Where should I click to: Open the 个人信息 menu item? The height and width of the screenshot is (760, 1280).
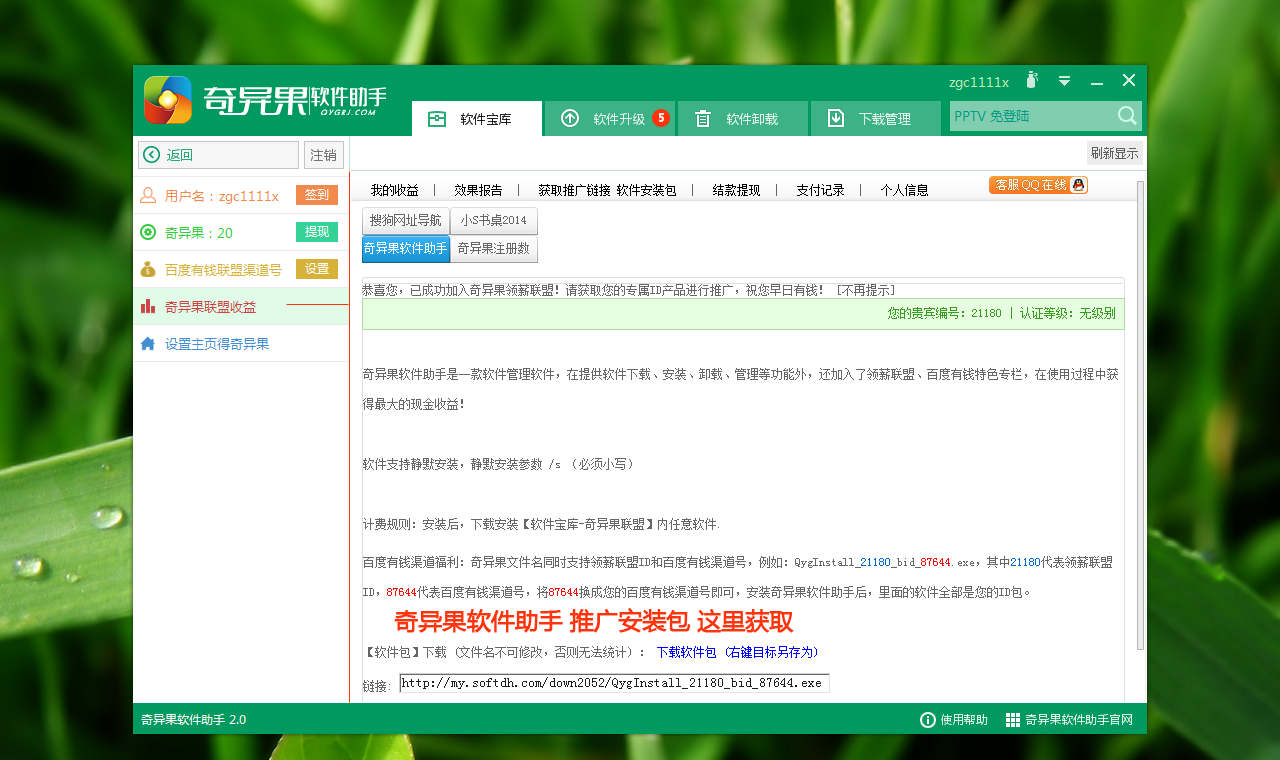point(904,190)
